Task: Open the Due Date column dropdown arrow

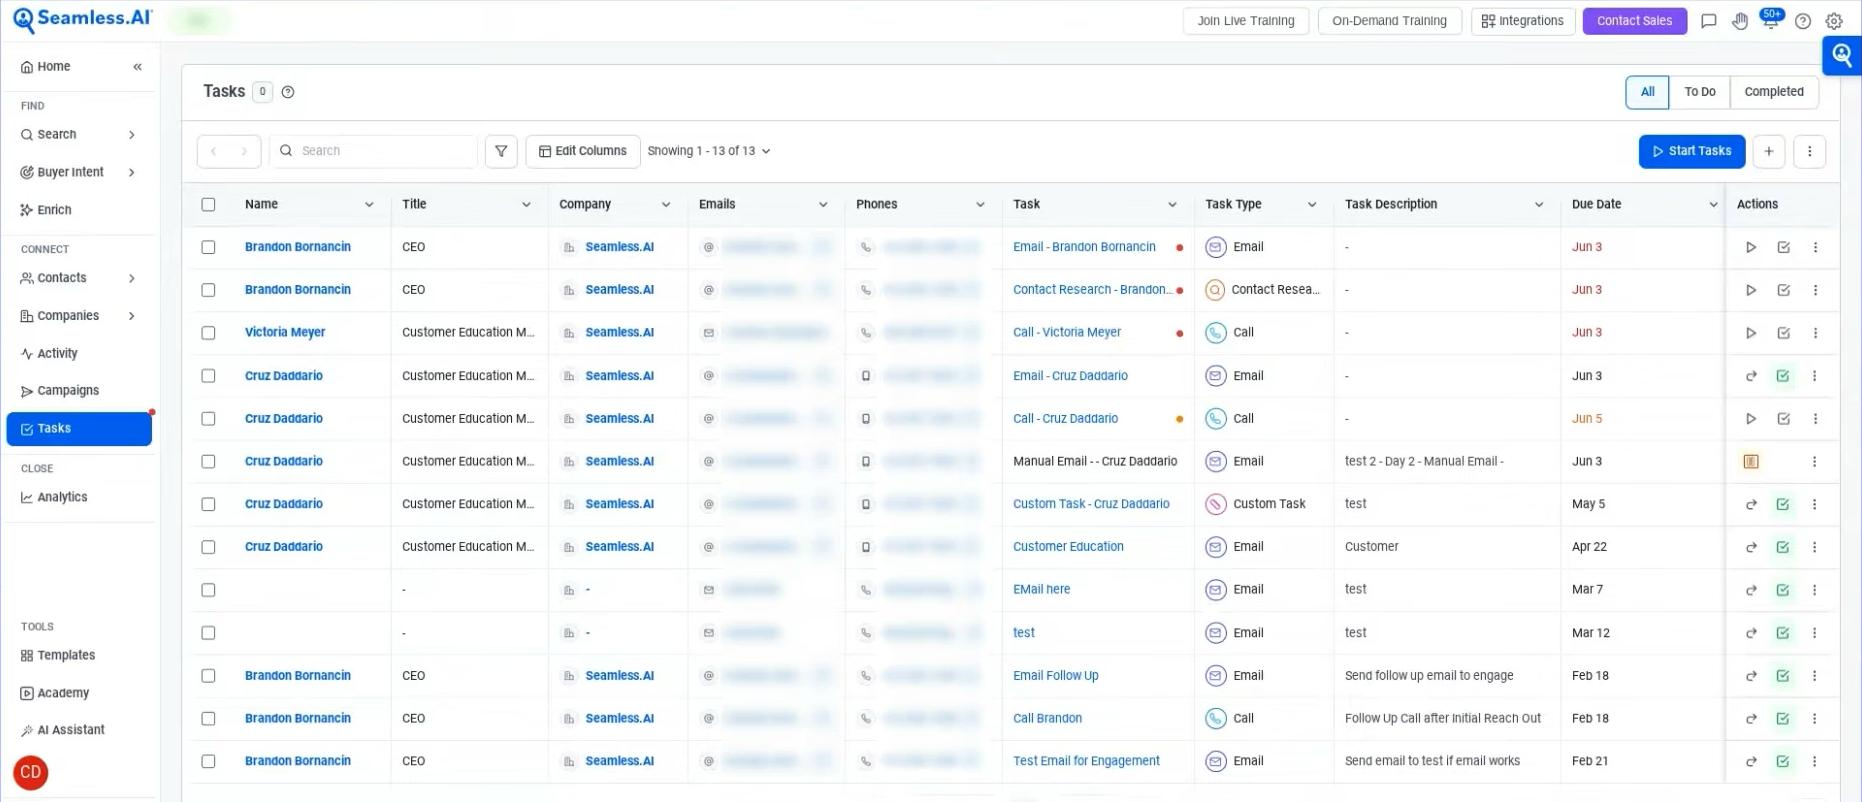Action: click(1713, 205)
